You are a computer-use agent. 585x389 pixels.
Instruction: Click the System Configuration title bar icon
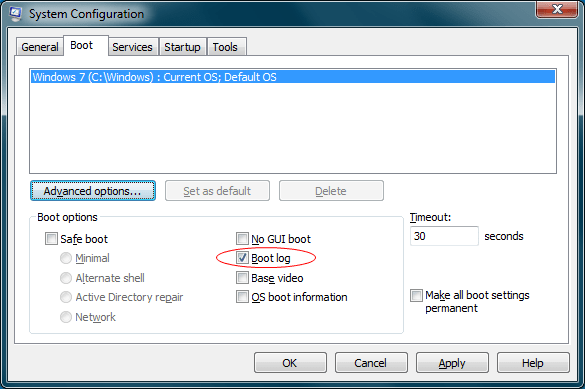16,13
